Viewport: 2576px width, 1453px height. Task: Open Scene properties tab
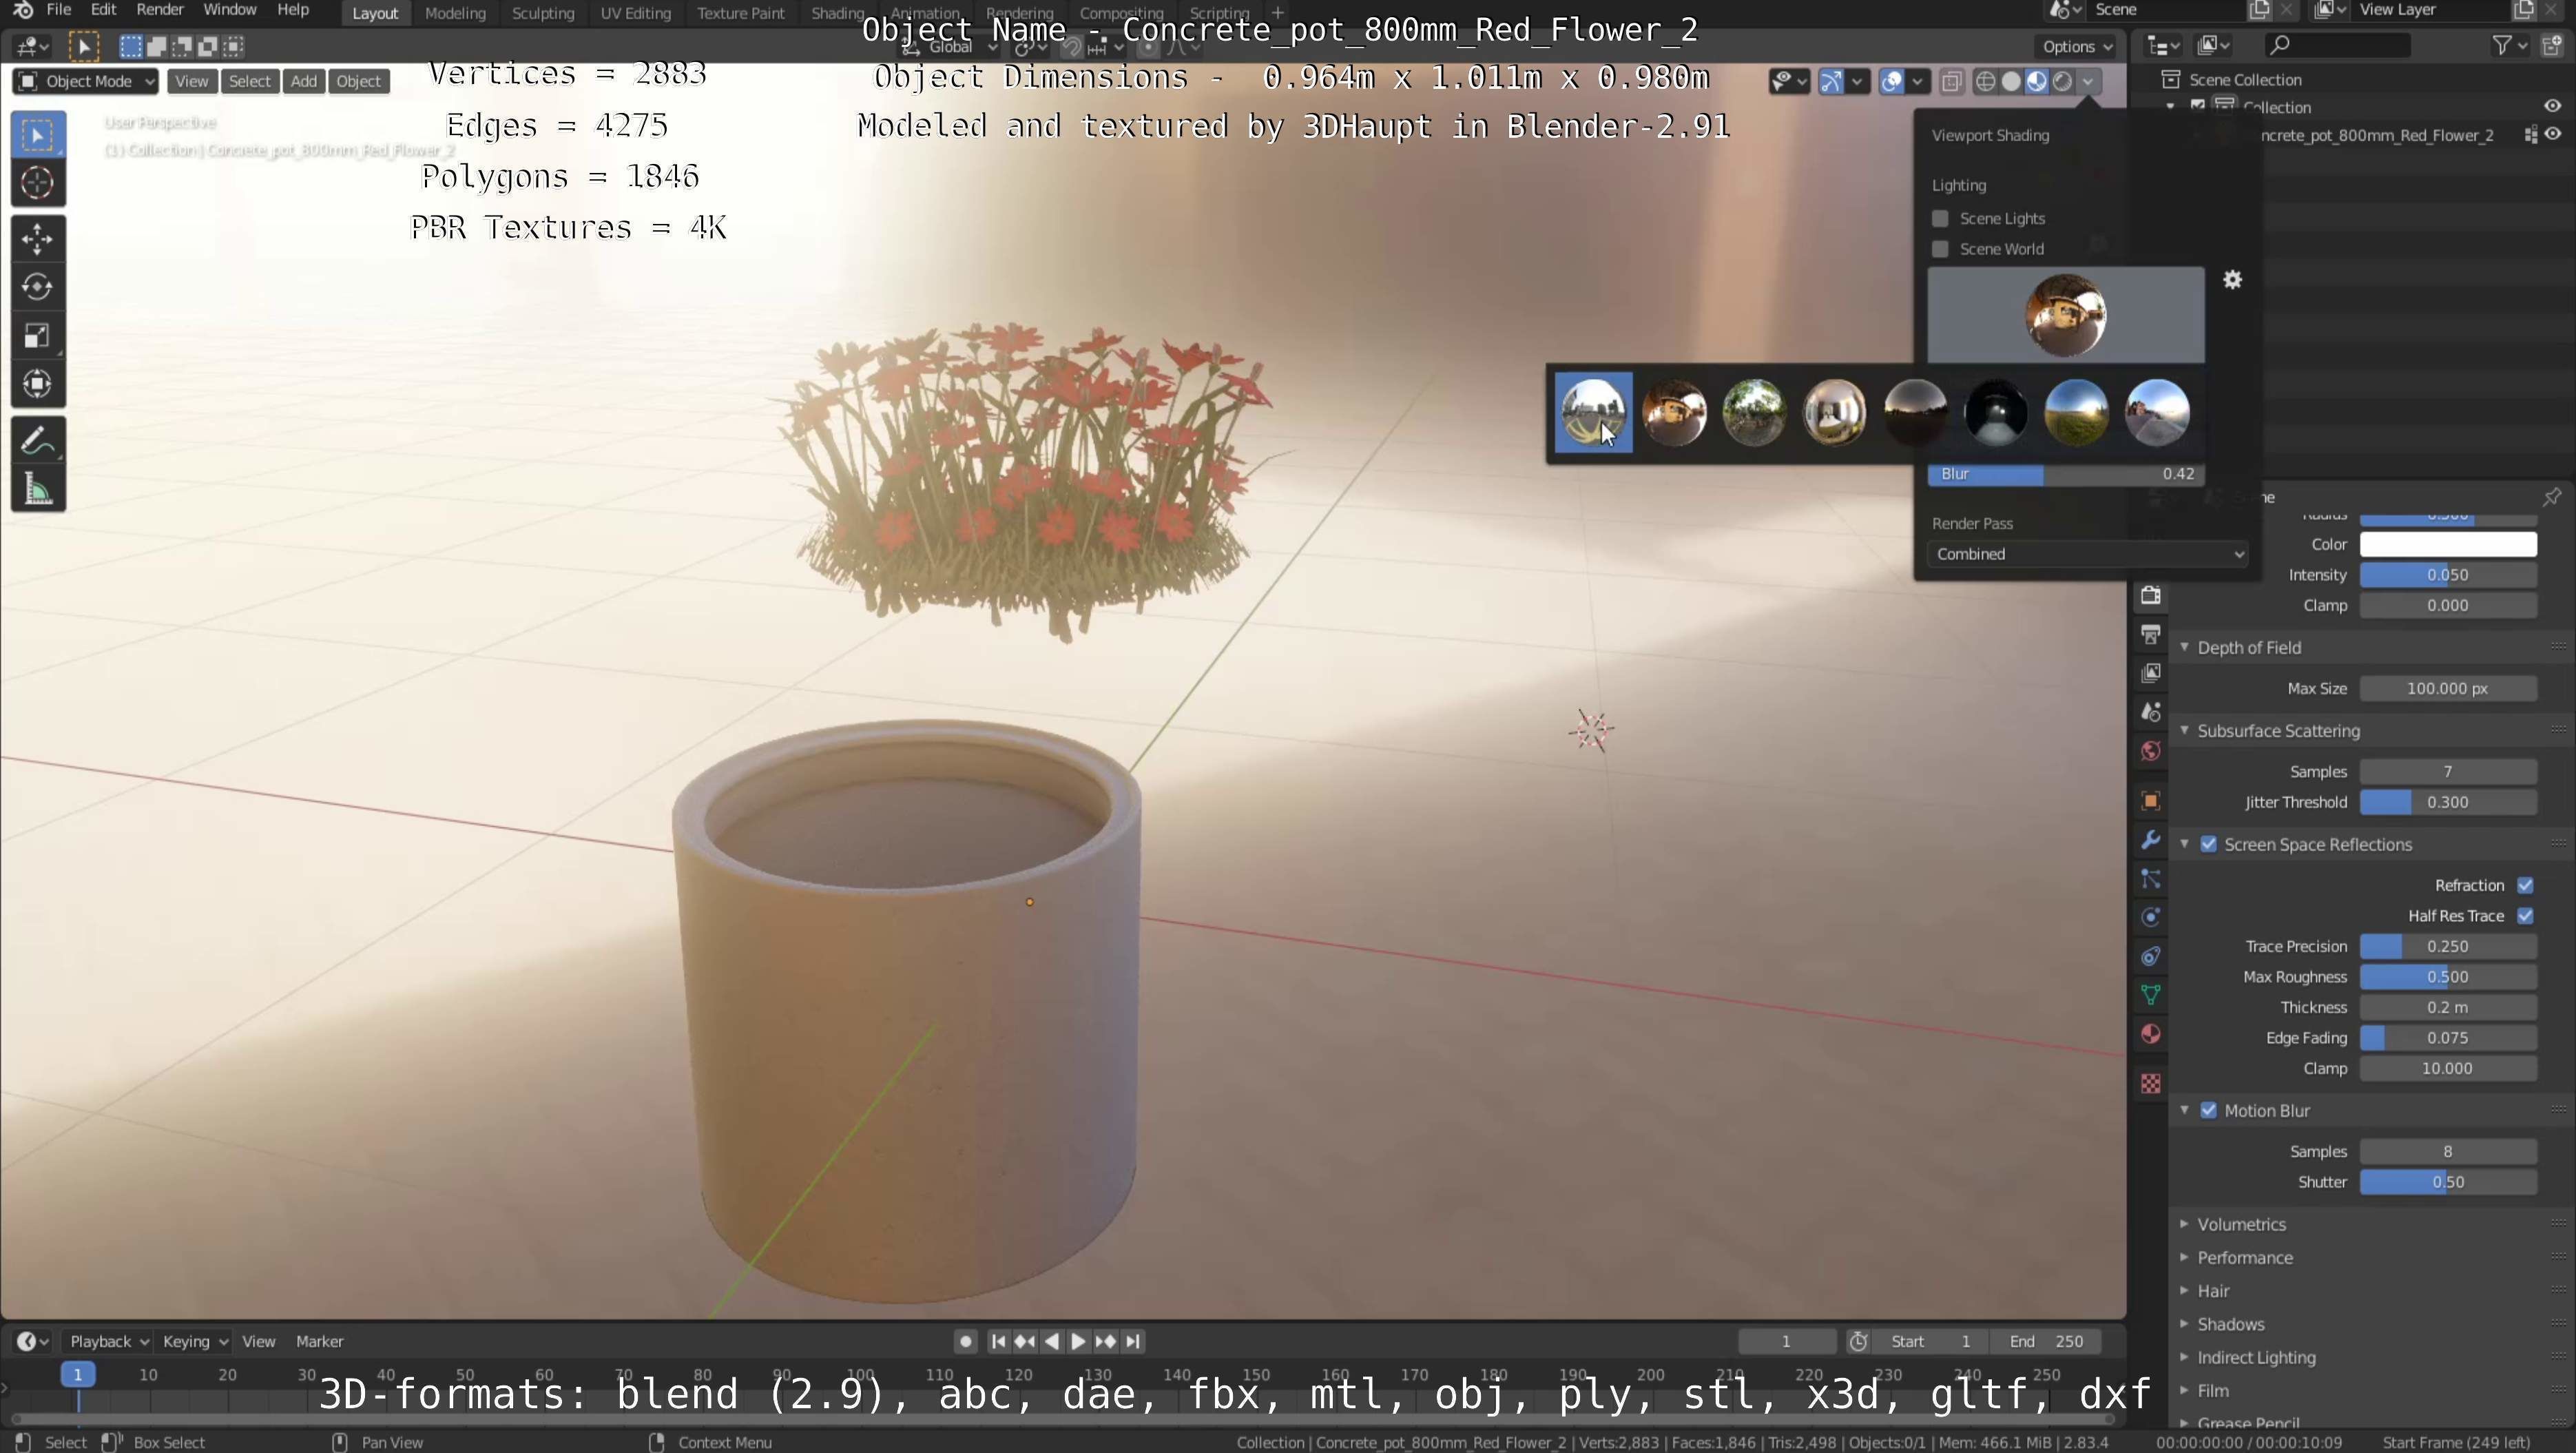2151,712
